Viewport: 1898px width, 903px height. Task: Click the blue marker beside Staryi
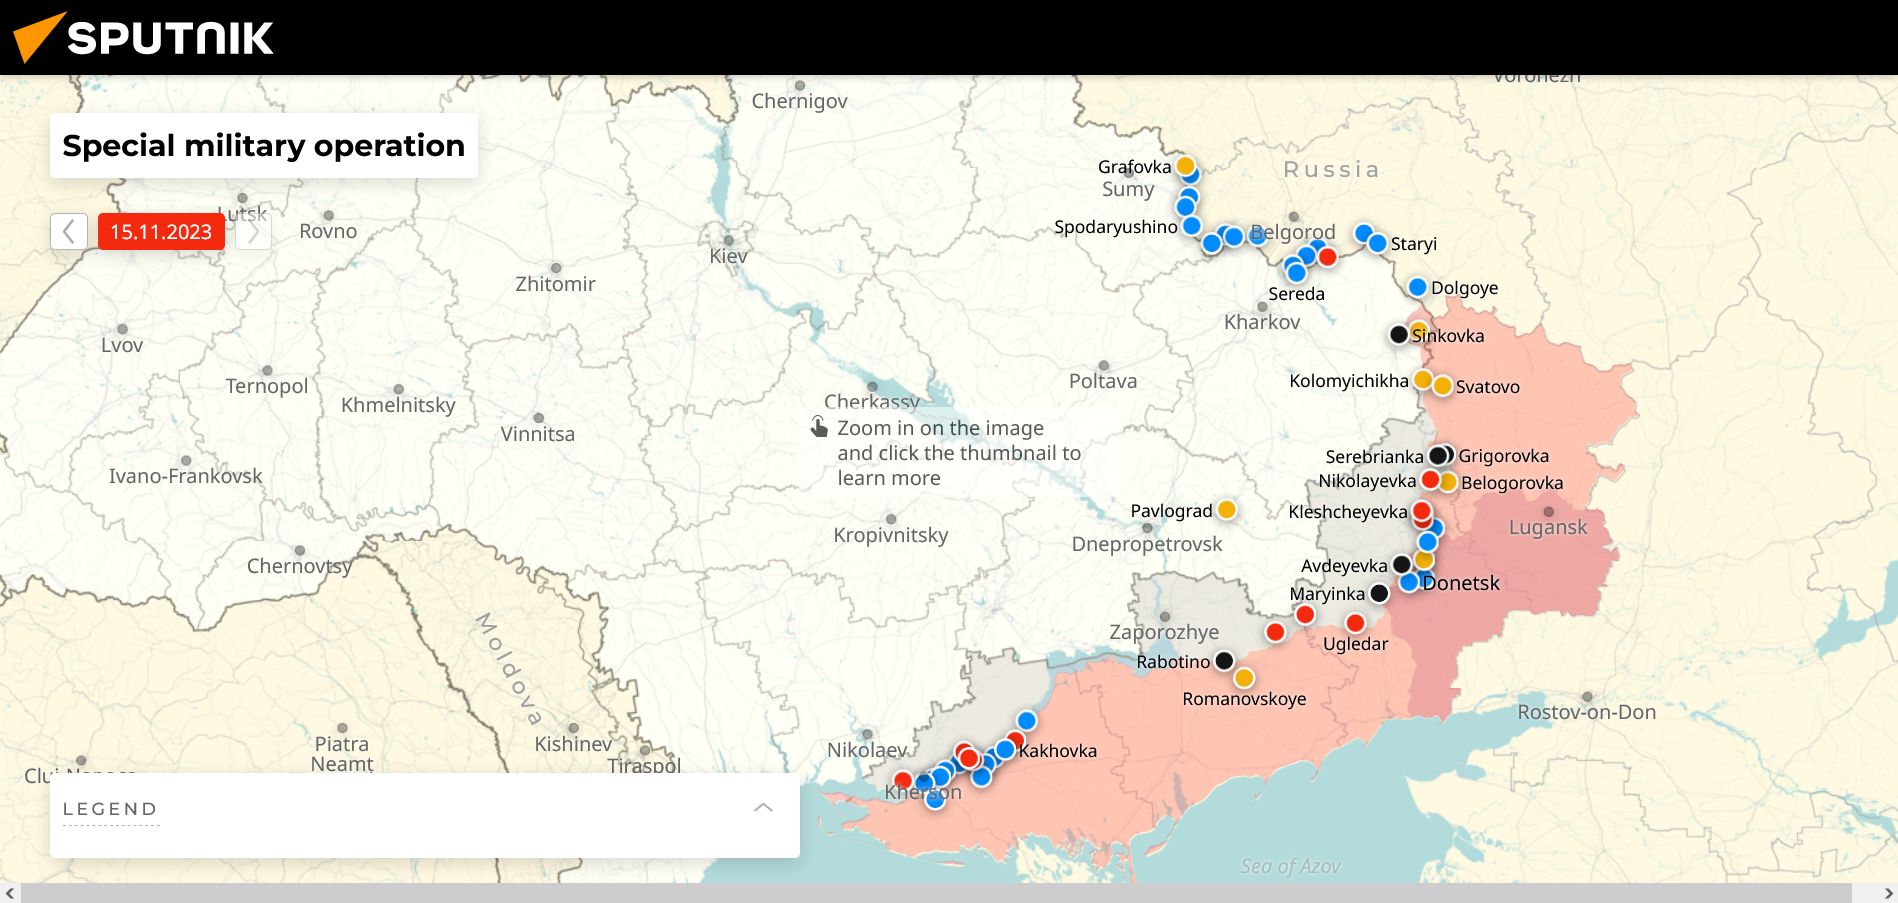point(1377,243)
